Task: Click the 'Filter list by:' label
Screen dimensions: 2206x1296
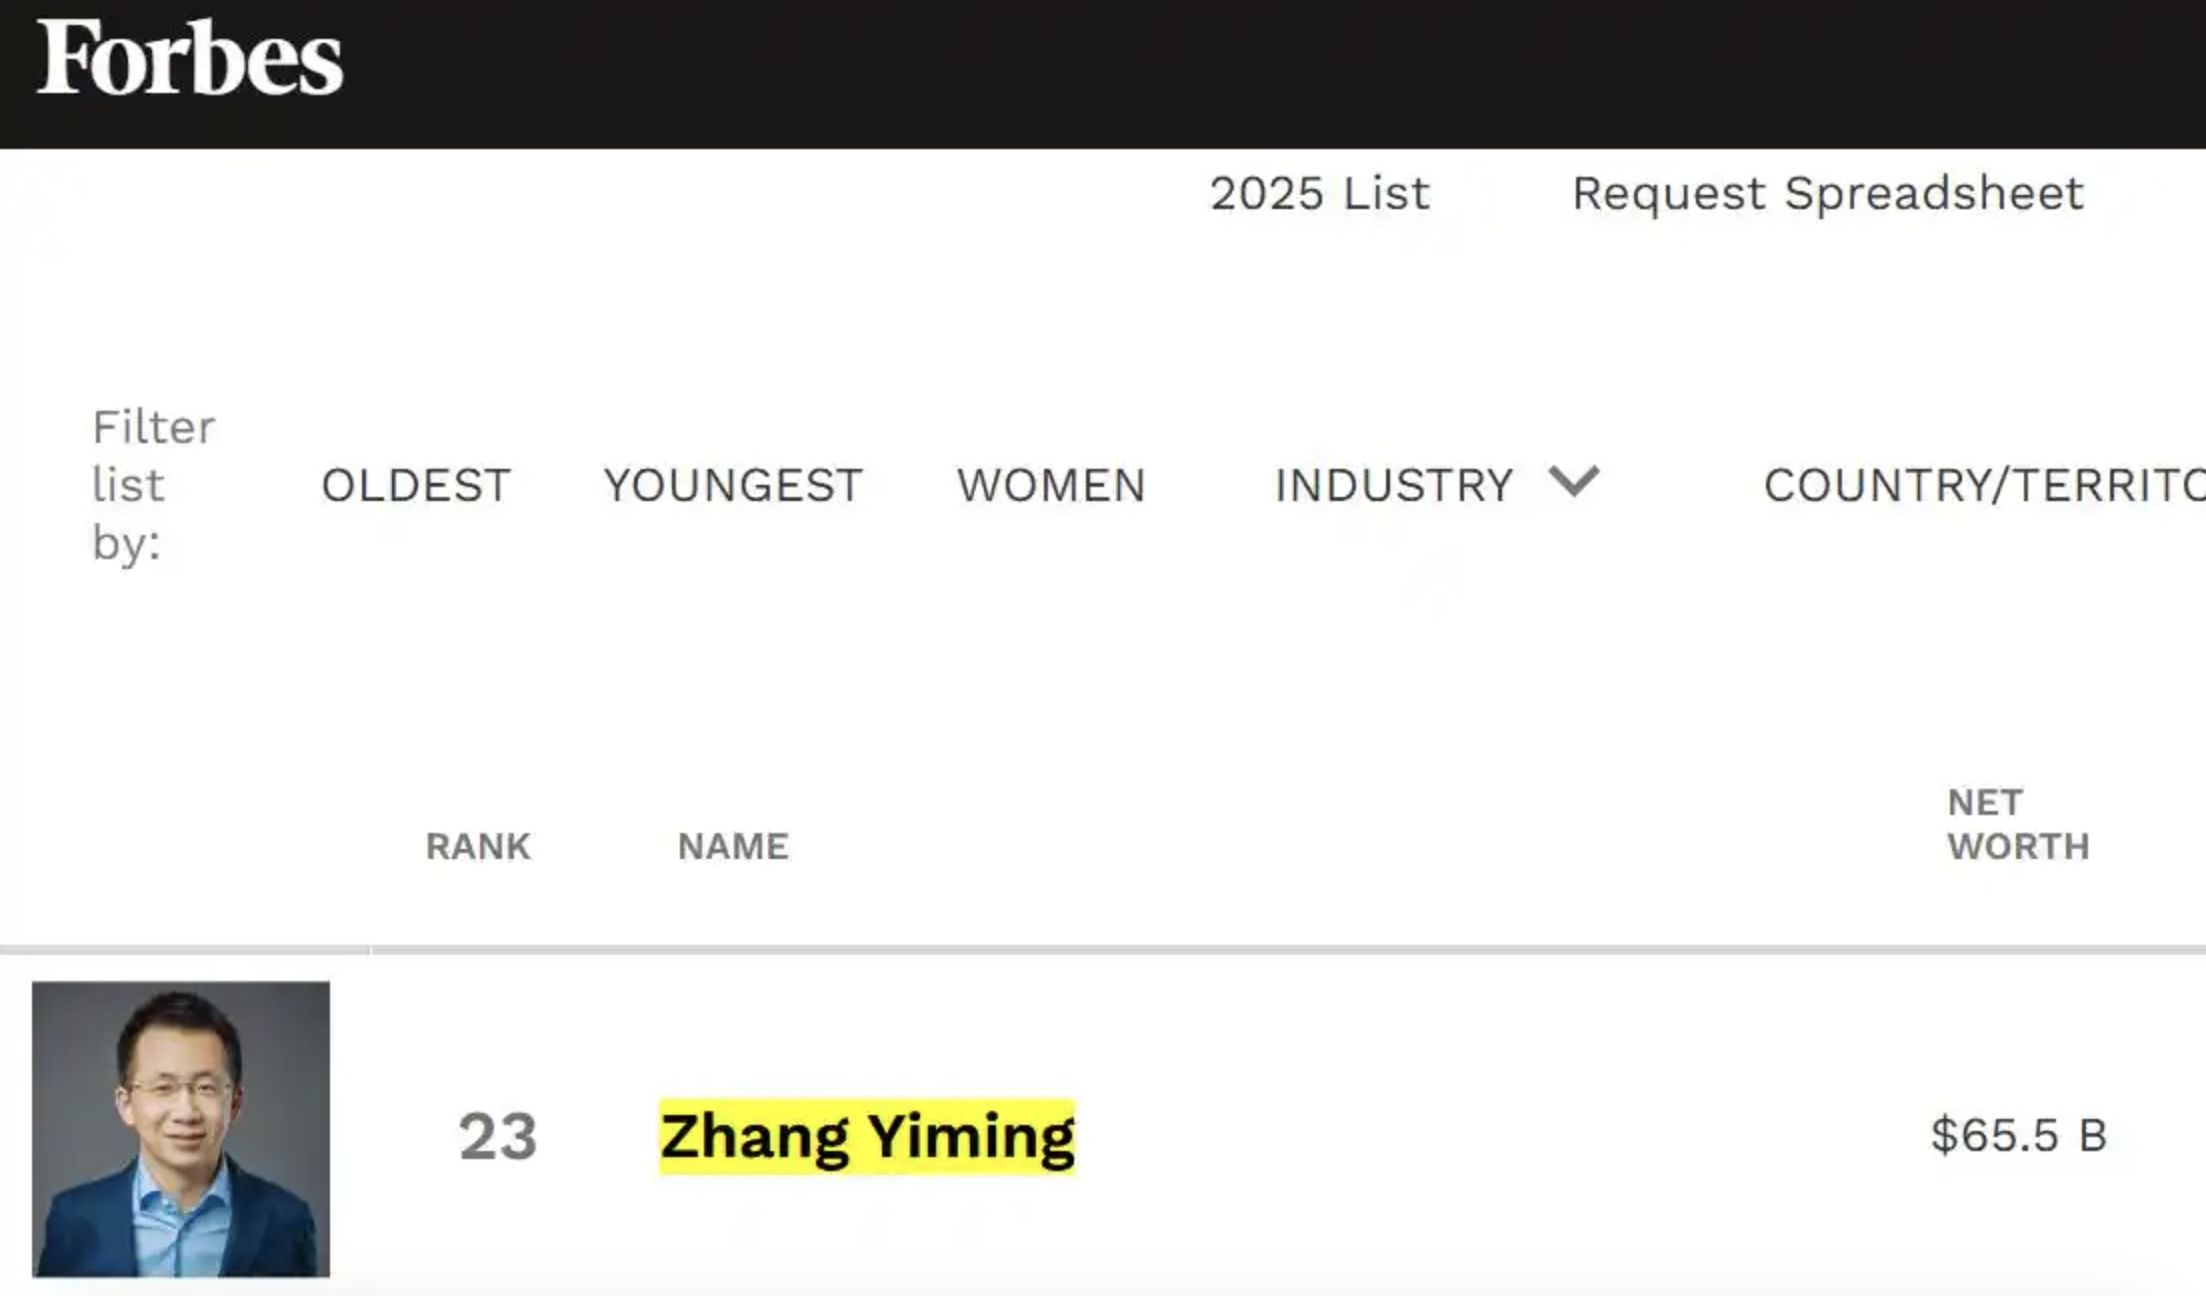Action: tap(153, 485)
